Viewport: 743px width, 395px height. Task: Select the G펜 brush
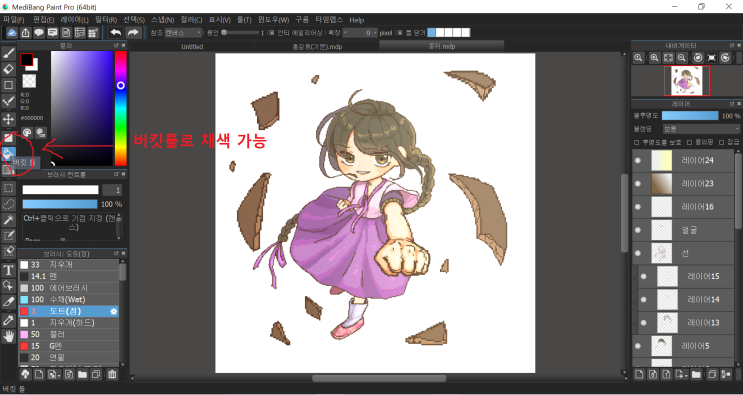click(68, 346)
